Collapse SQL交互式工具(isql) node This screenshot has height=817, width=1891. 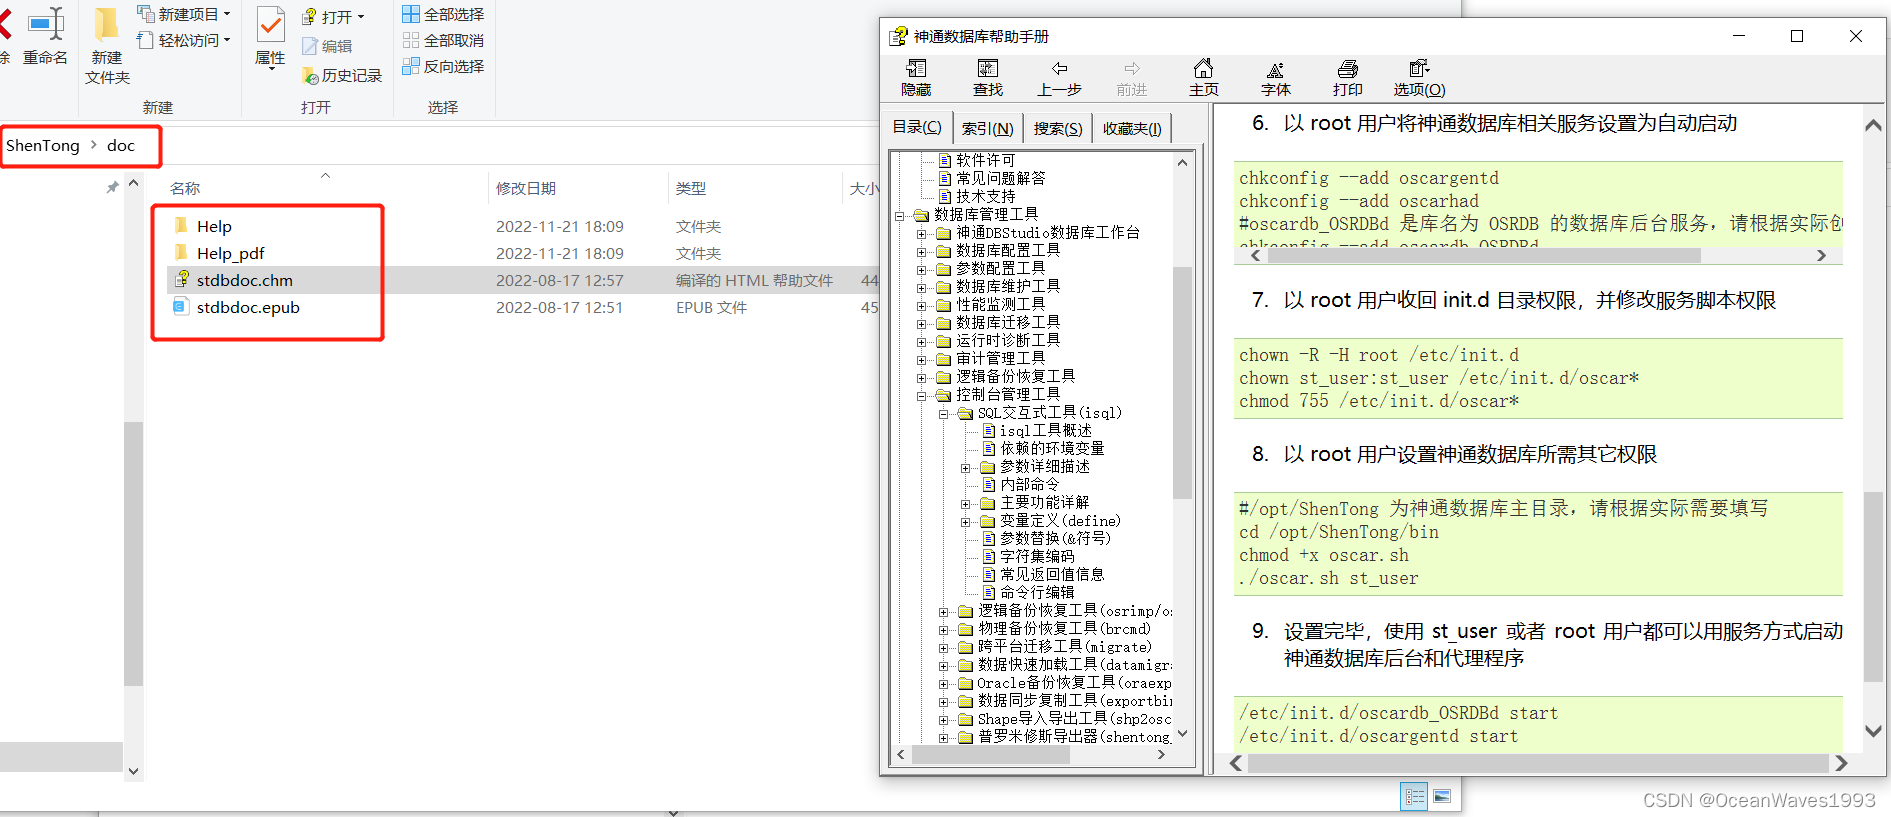pyautogui.click(x=944, y=413)
